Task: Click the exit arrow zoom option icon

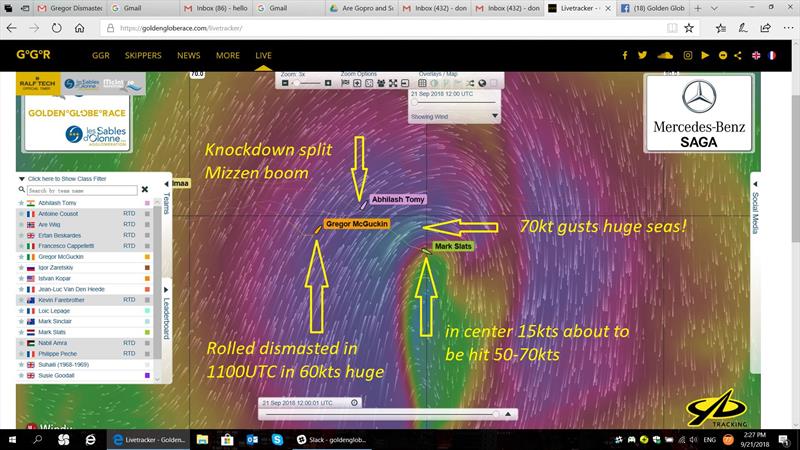Action: [x=405, y=83]
